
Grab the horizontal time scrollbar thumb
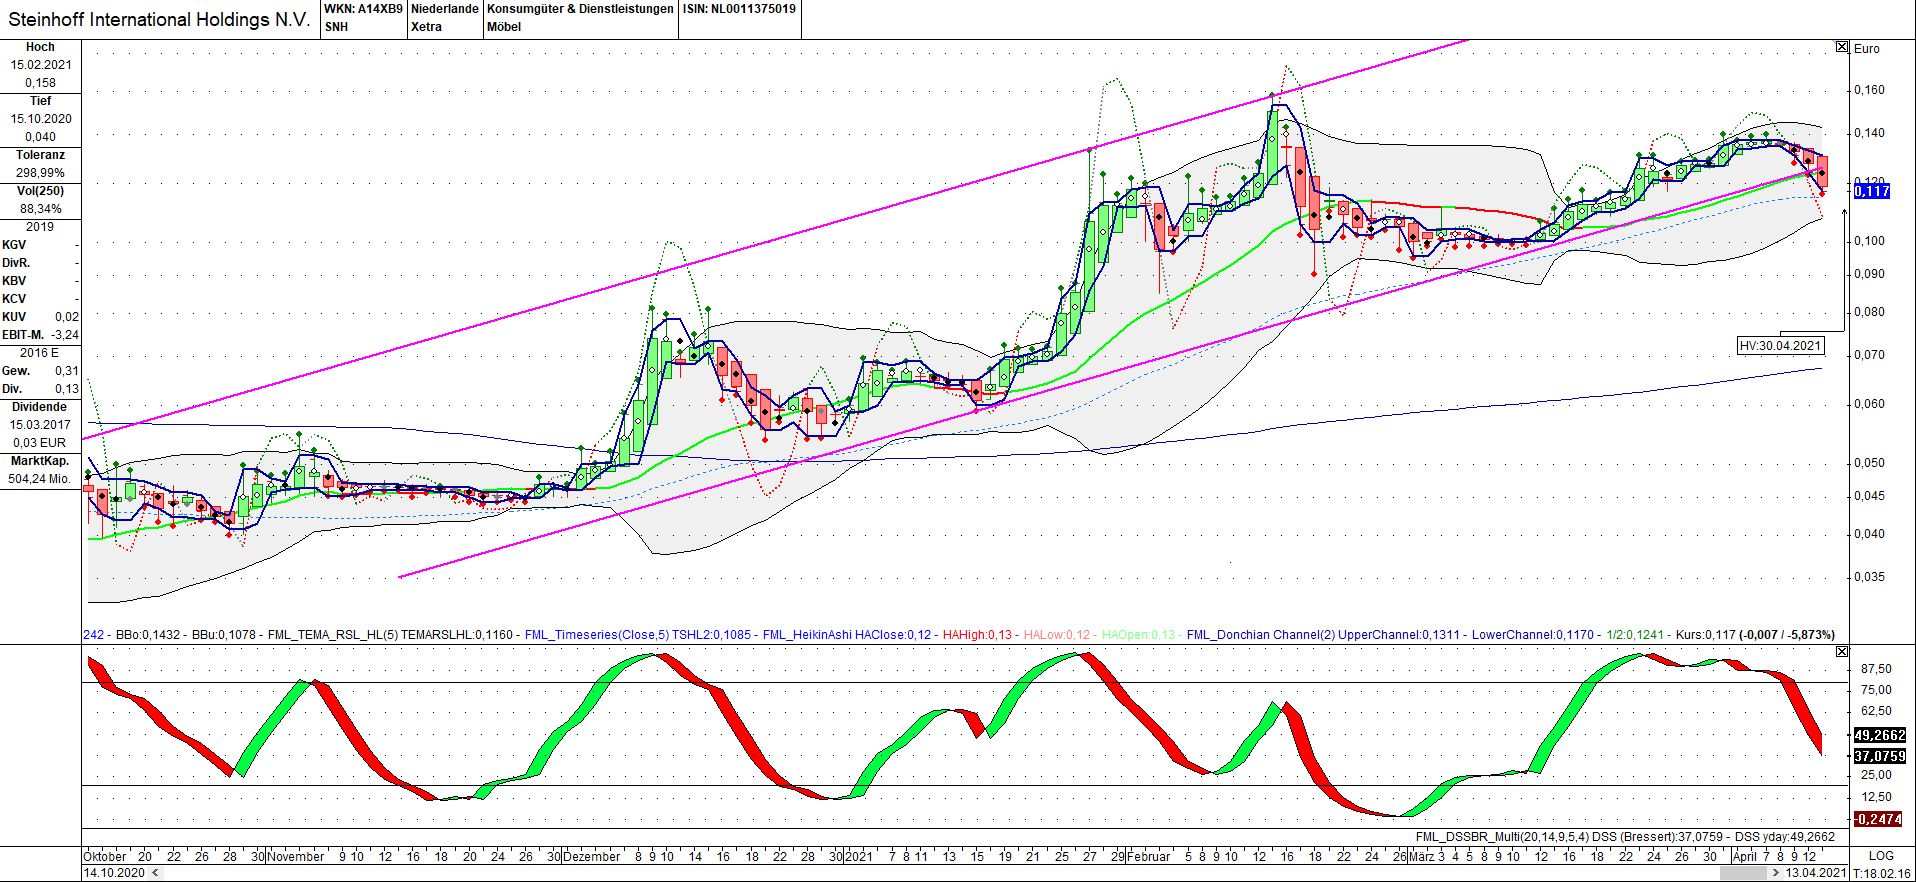tap(1742, 873)
